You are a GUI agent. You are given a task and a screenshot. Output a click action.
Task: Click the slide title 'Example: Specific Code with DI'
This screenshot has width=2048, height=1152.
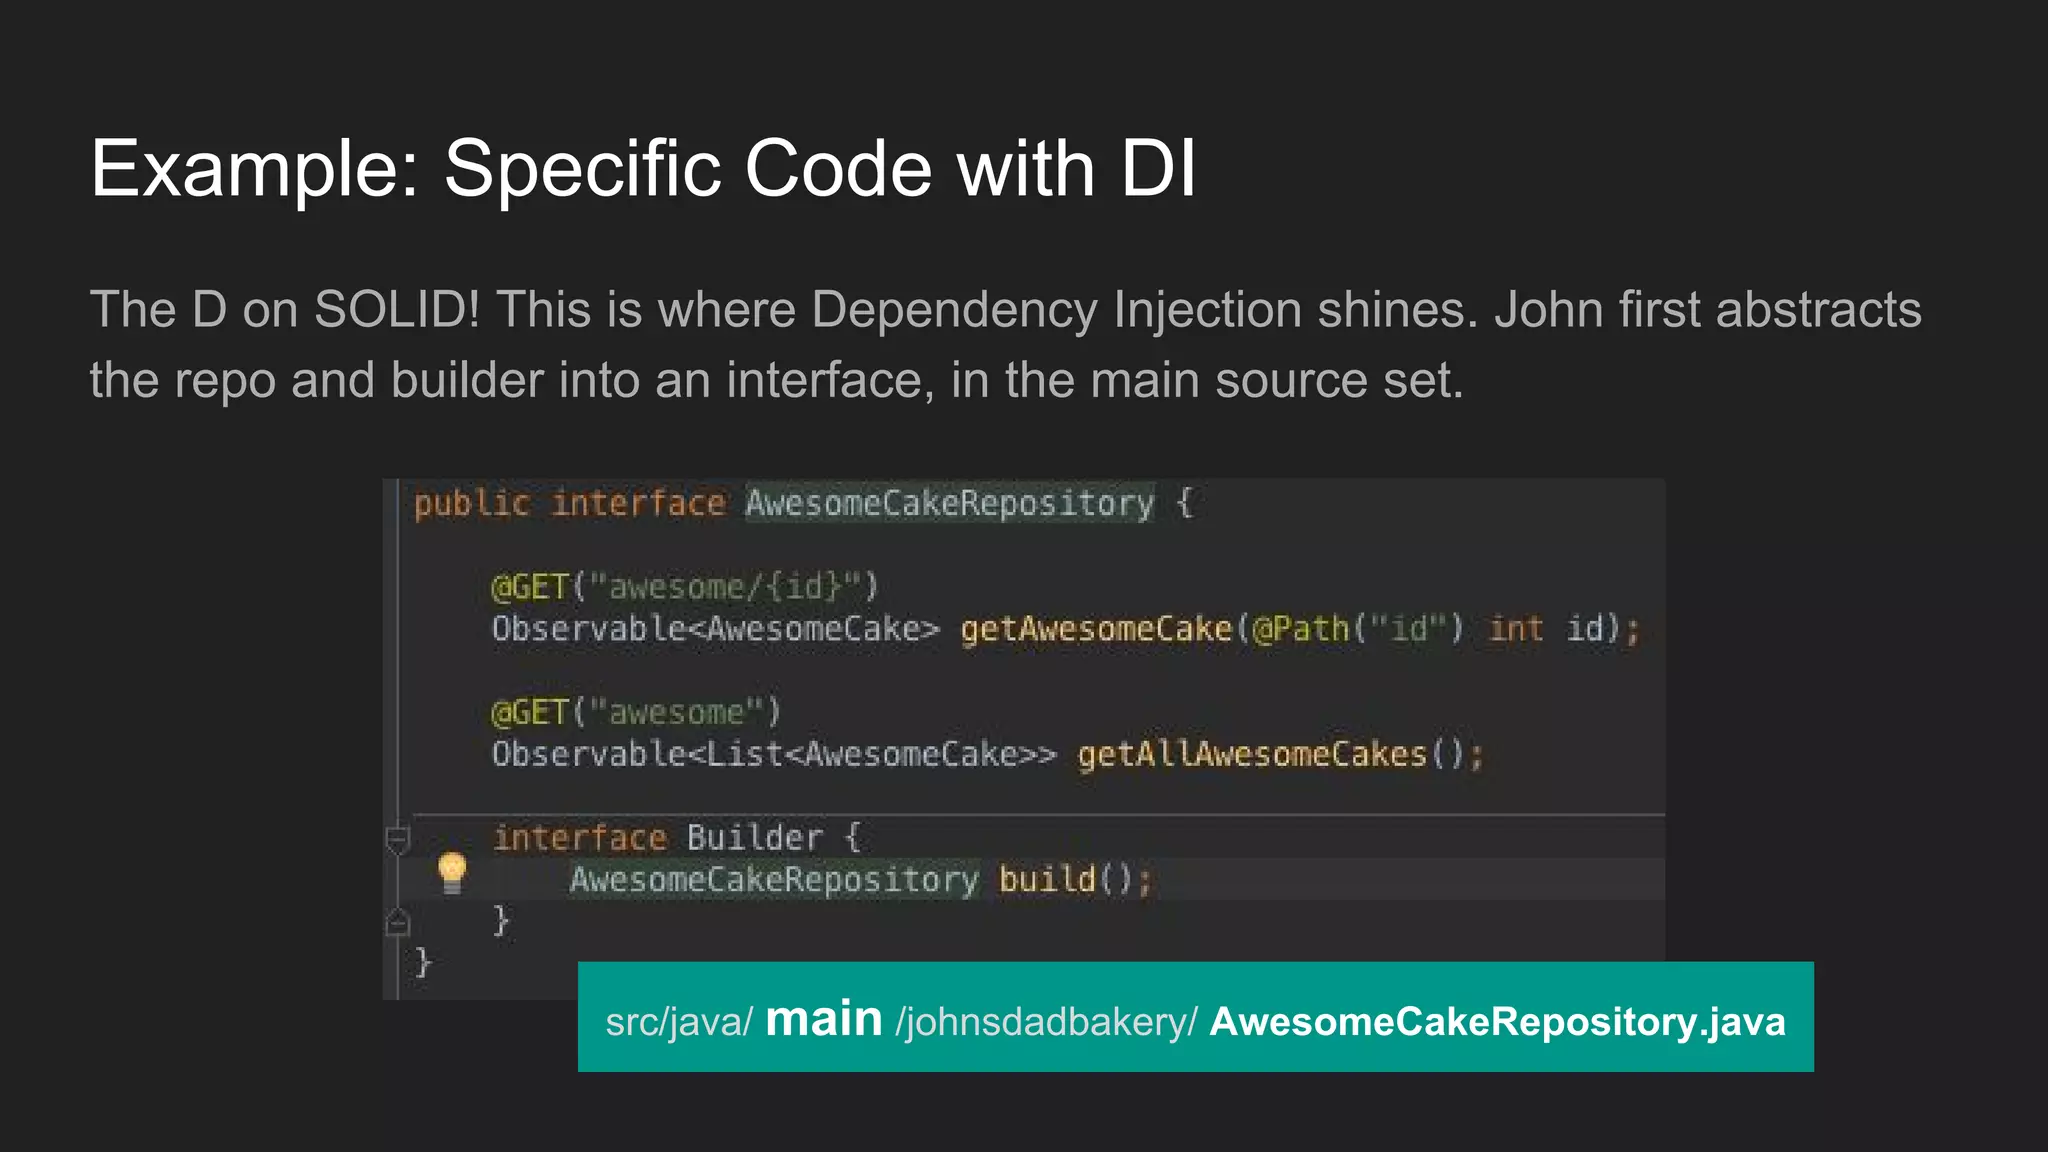[643, 168]
